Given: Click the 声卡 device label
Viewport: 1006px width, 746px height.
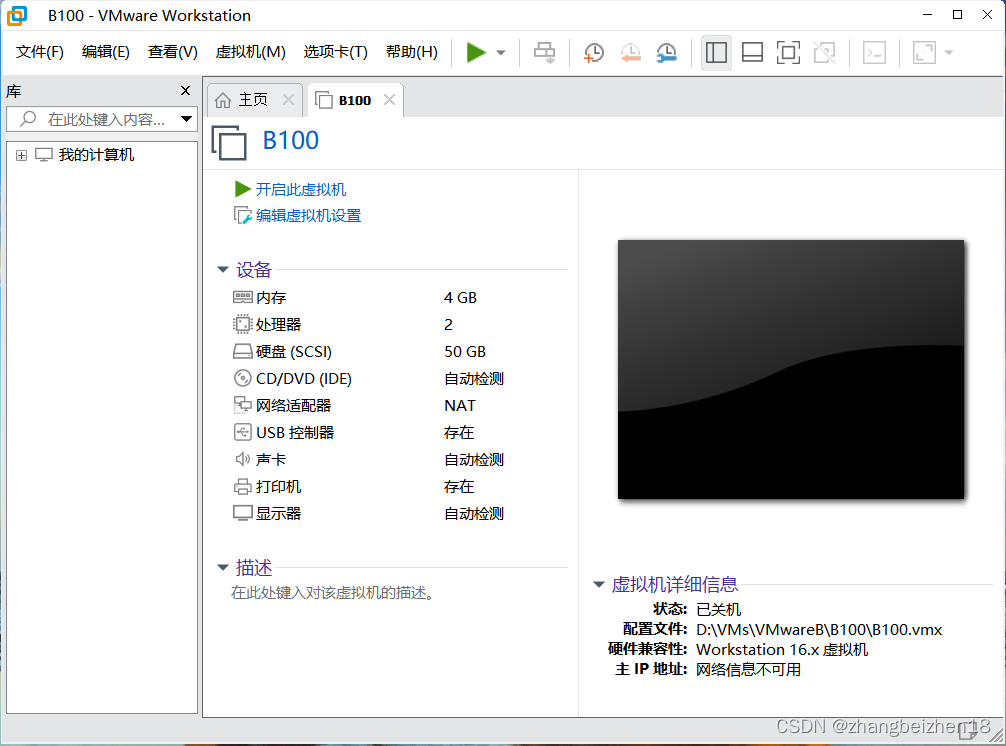Looking at the screenshot, I should pos(271,459).
